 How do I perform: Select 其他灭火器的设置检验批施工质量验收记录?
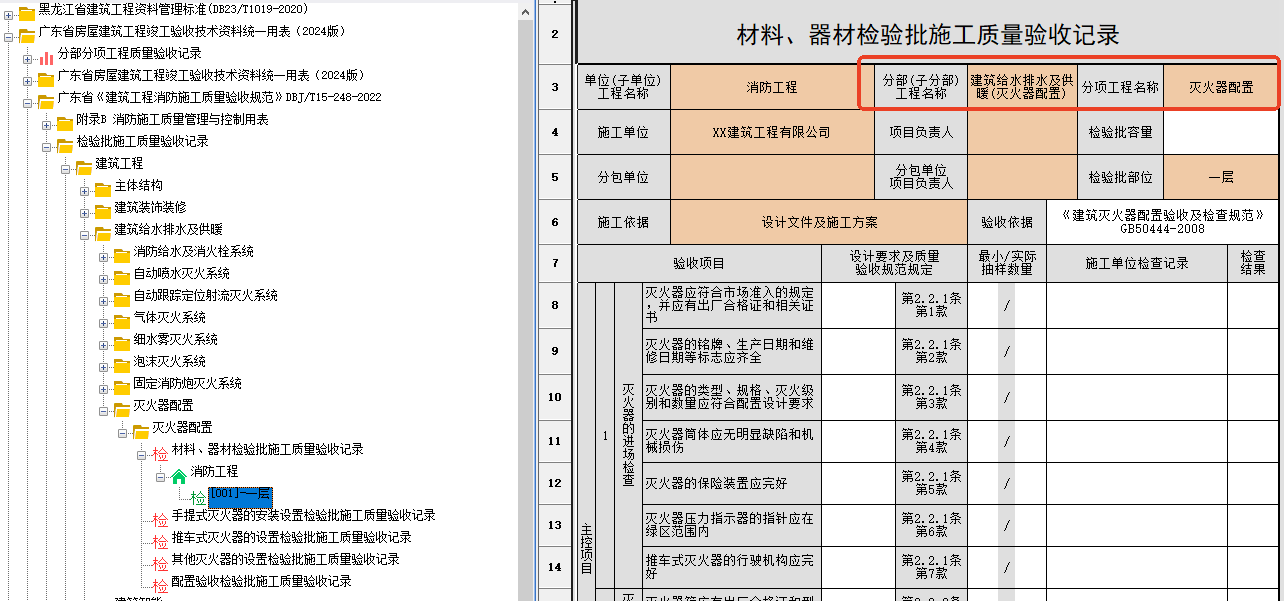click(x=285, y=560)
